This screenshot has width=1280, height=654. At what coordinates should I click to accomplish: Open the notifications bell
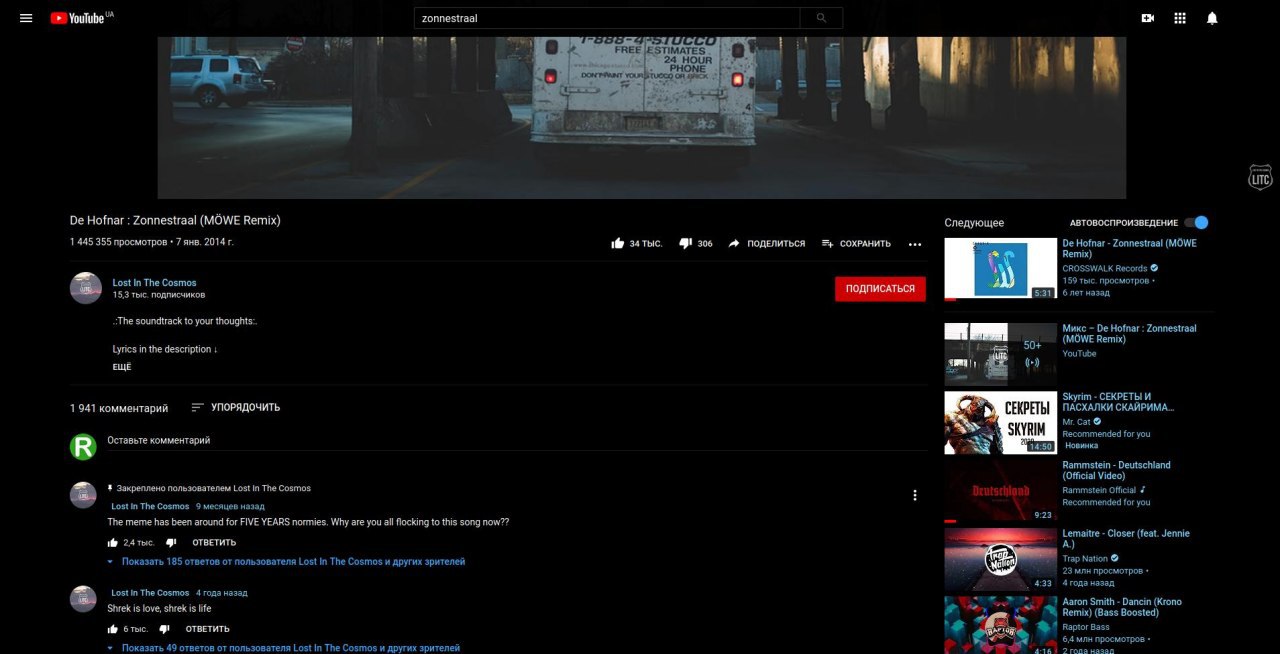1212,18
